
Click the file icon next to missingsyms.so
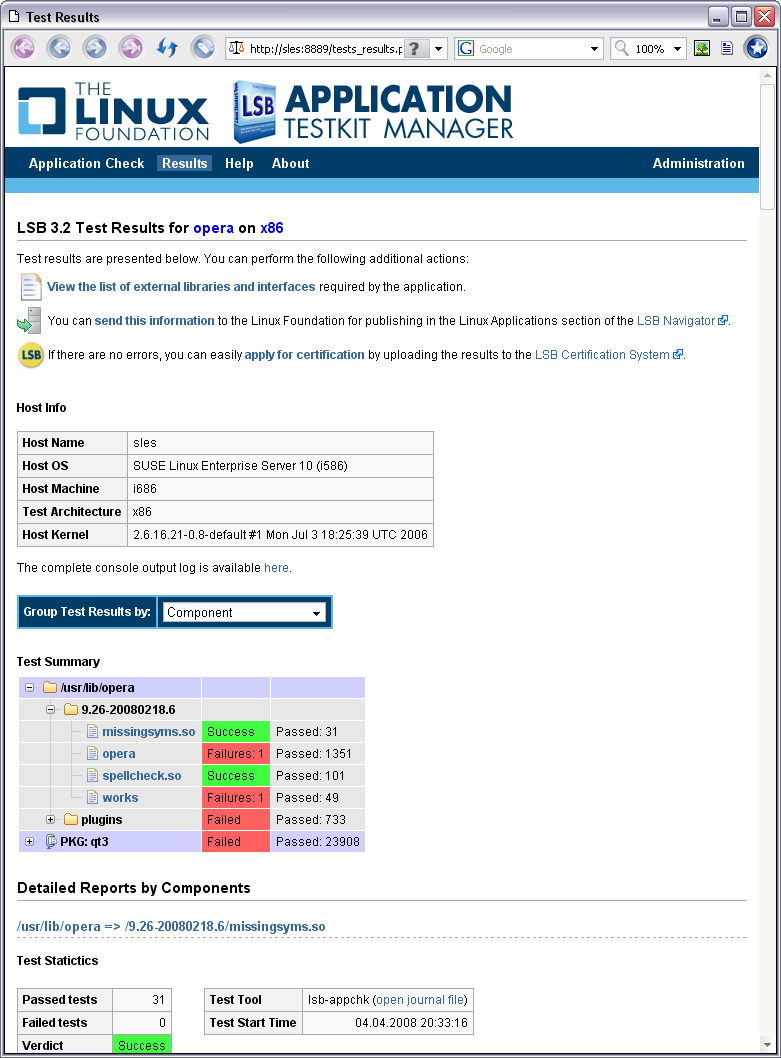click(x=92, y=732)
